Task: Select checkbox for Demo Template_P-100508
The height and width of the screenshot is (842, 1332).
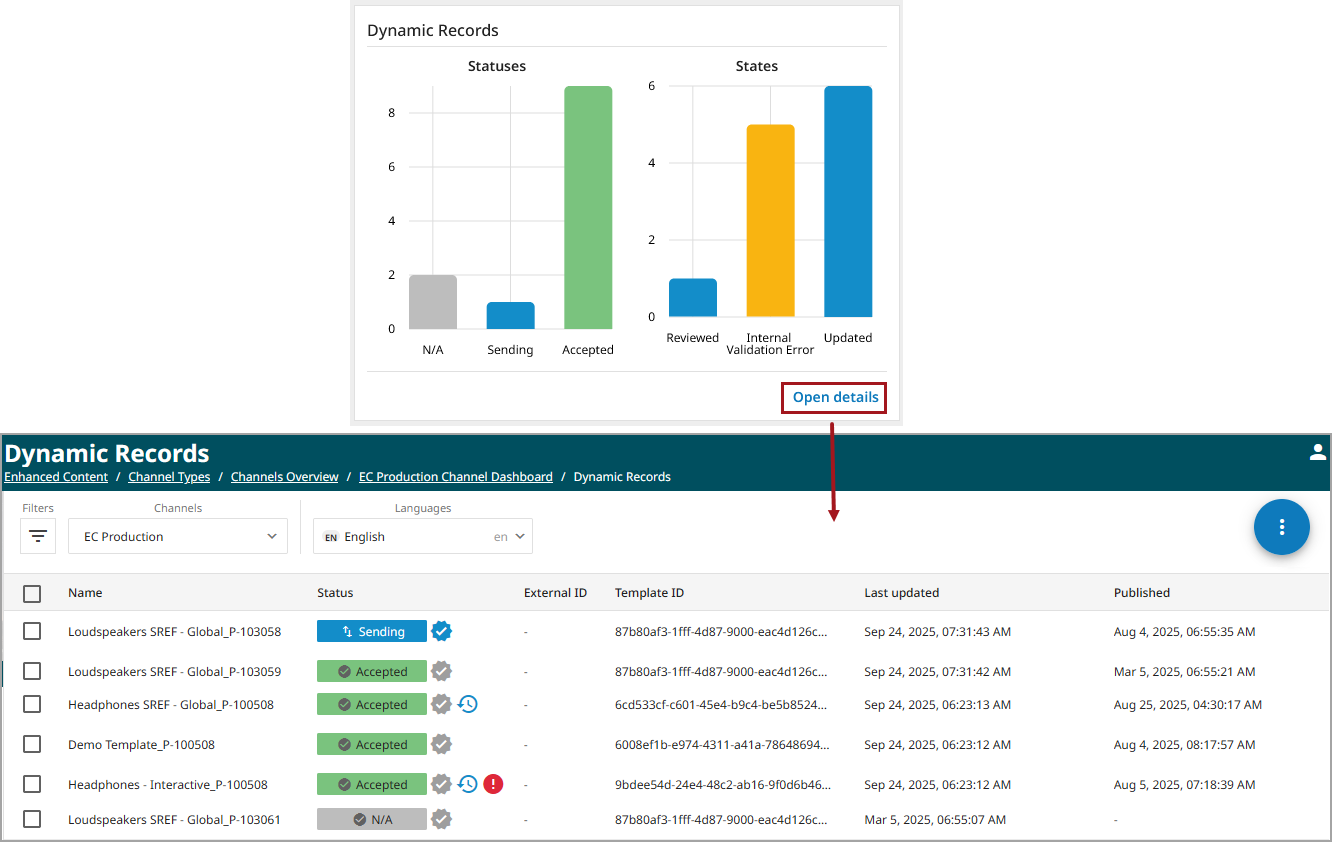Action: [x=32, y=745]
